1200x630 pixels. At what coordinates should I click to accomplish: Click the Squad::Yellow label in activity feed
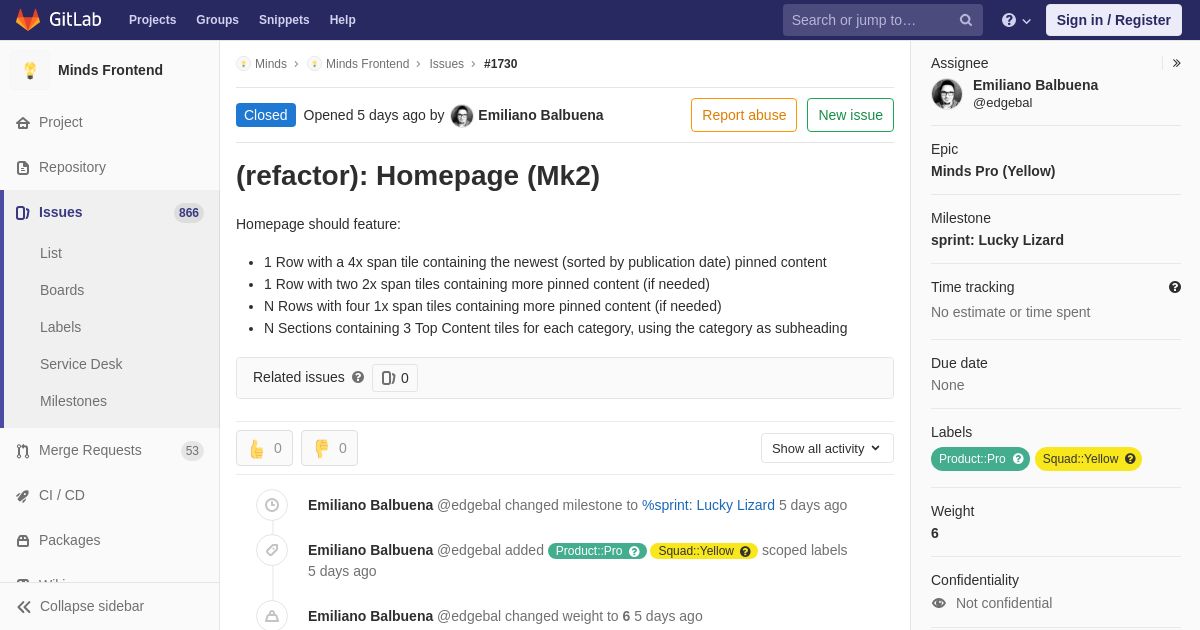(x=704, y=551)
